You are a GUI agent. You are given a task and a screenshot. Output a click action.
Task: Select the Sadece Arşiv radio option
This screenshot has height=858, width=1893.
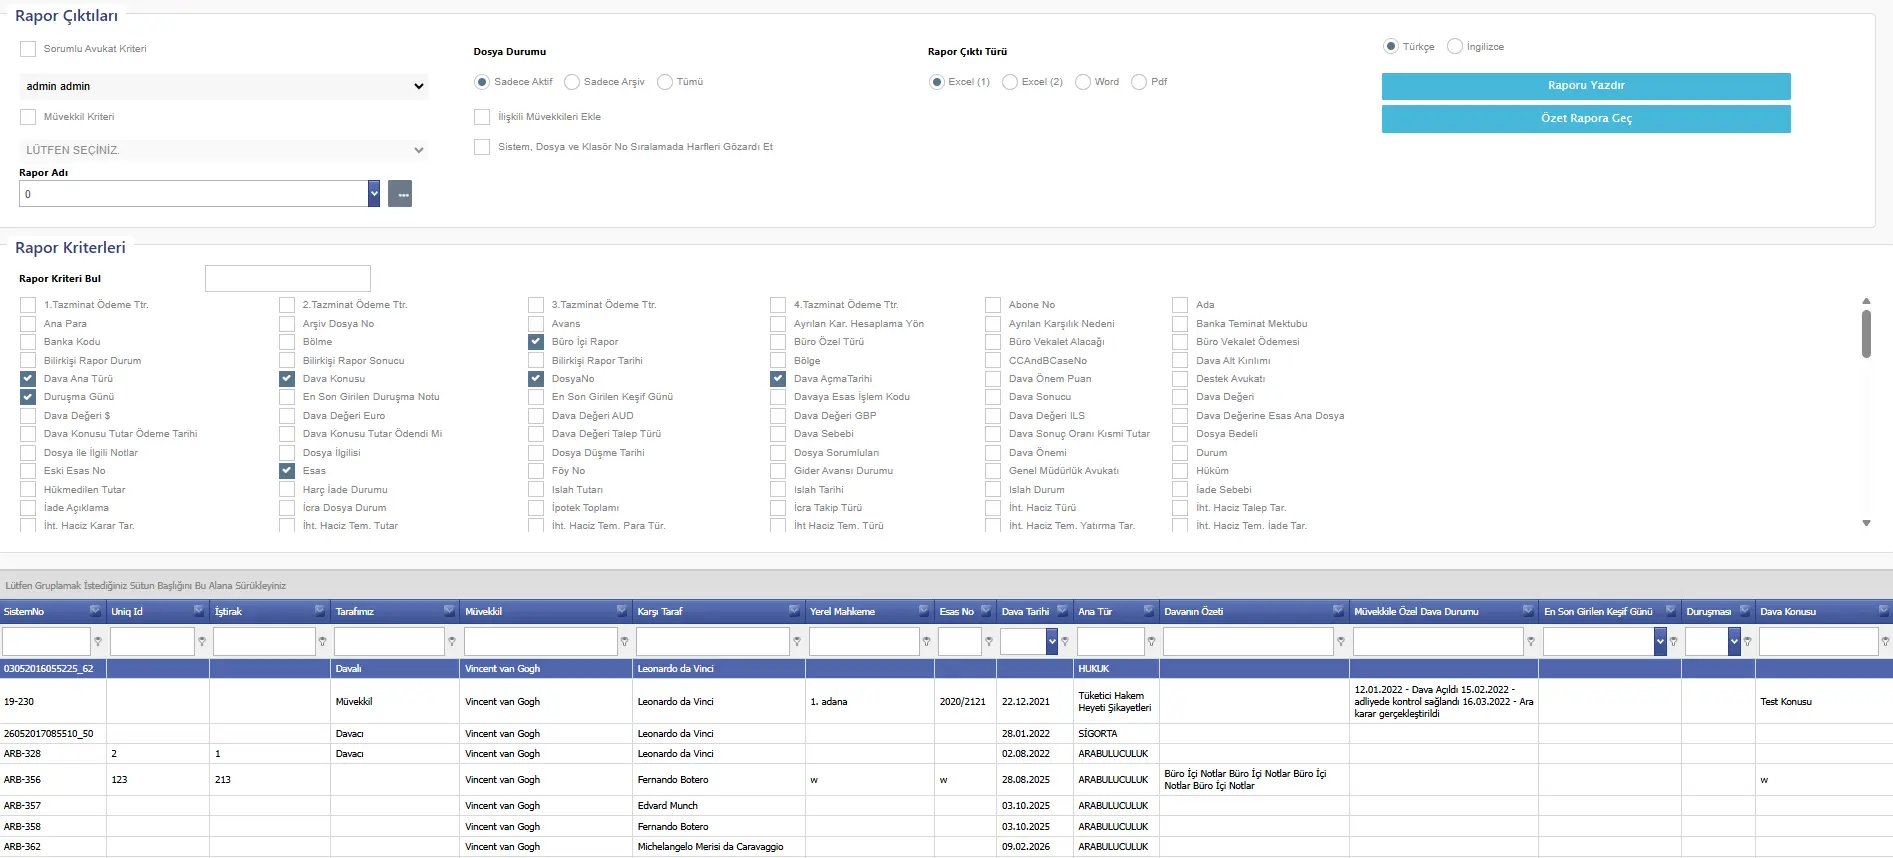pos(572,82)
